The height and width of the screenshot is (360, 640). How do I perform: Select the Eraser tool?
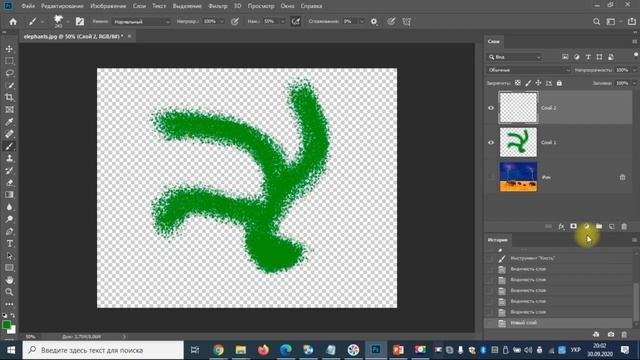pos(9,182)
